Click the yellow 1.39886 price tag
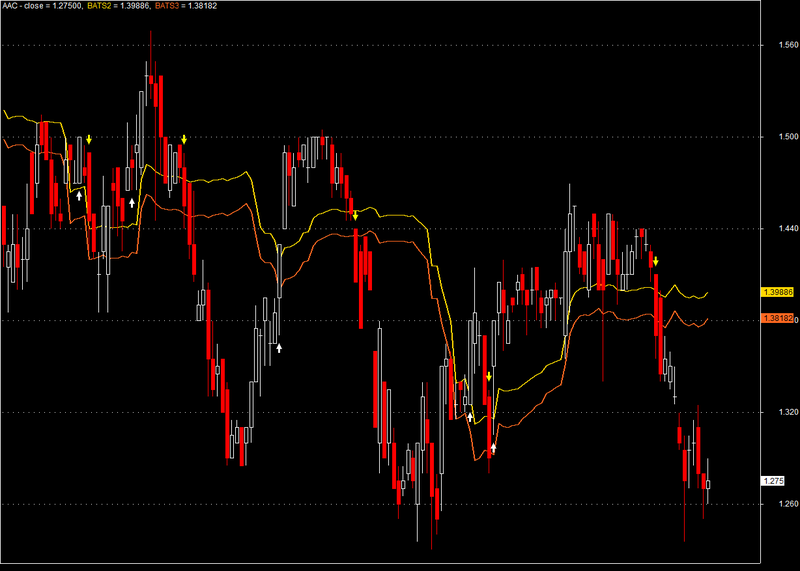The width and height of the screenshot is (800, 571). pos(777,292)
